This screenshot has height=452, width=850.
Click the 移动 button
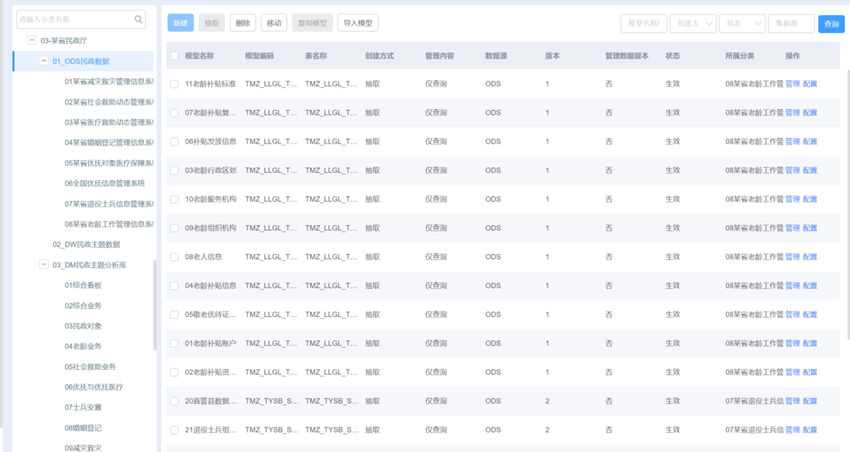point(274,23)
